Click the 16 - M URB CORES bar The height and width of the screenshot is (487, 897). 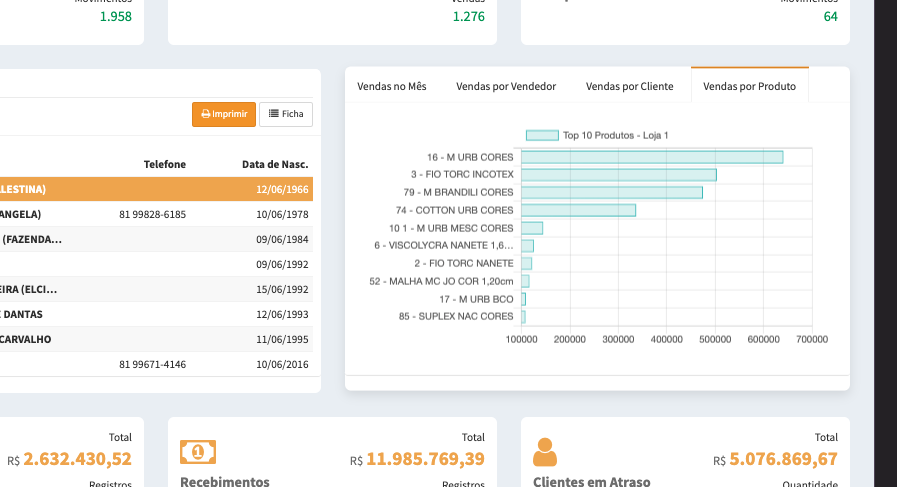pyautogui.click(x=651, y=157)
